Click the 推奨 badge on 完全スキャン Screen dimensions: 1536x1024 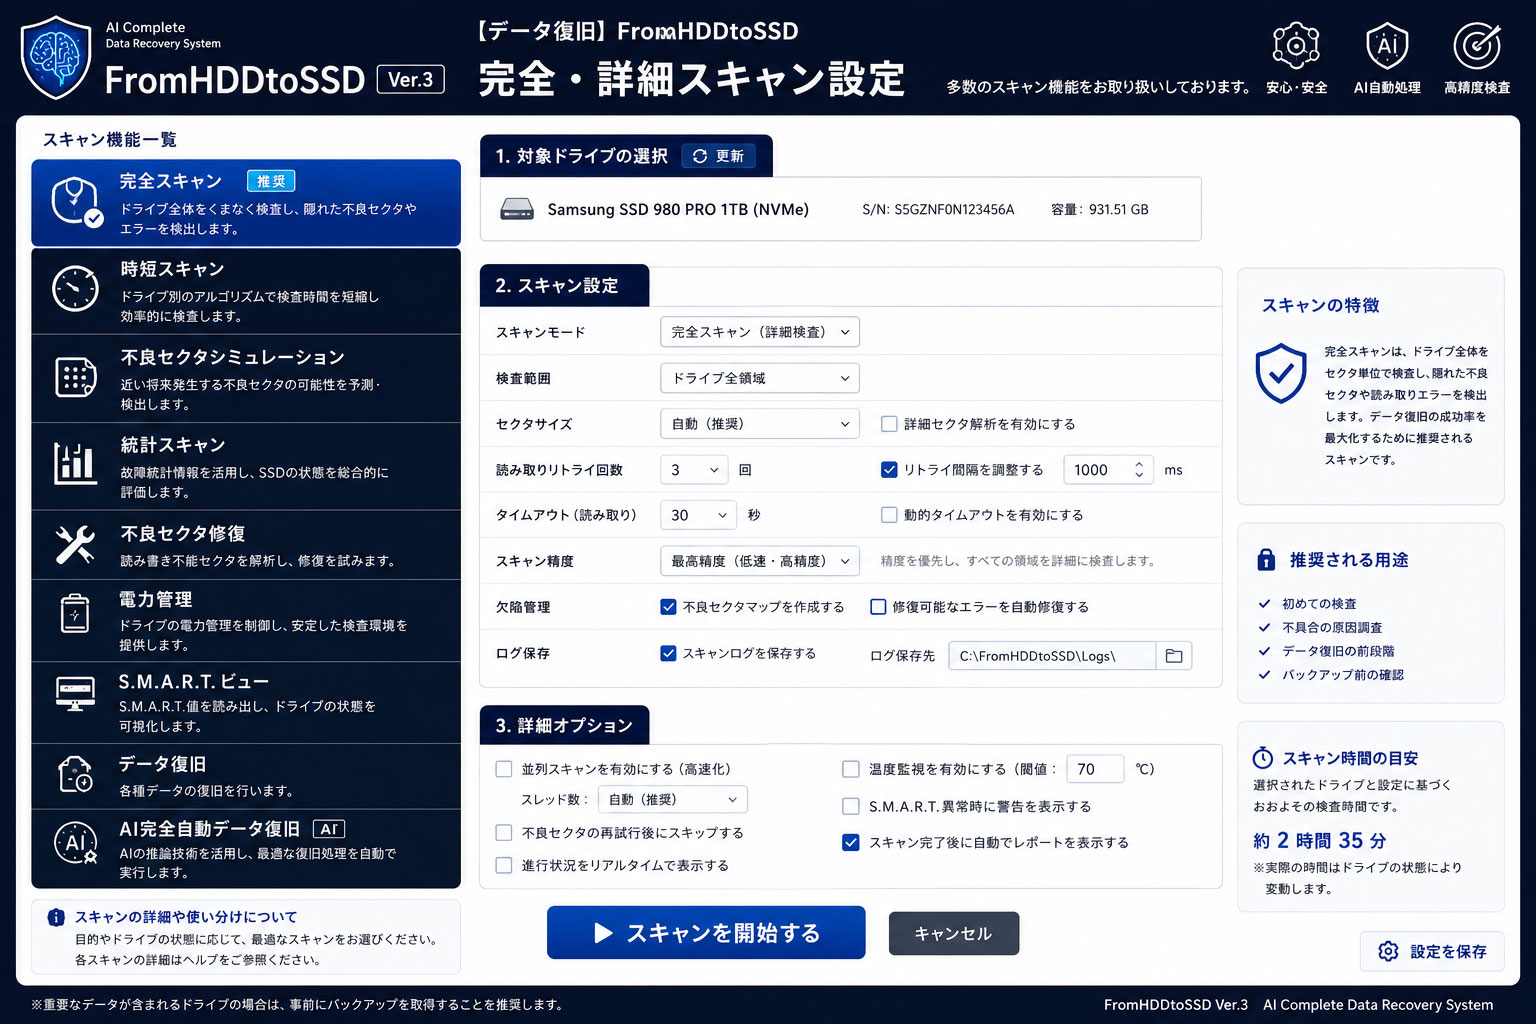click(x=271, y=181)
